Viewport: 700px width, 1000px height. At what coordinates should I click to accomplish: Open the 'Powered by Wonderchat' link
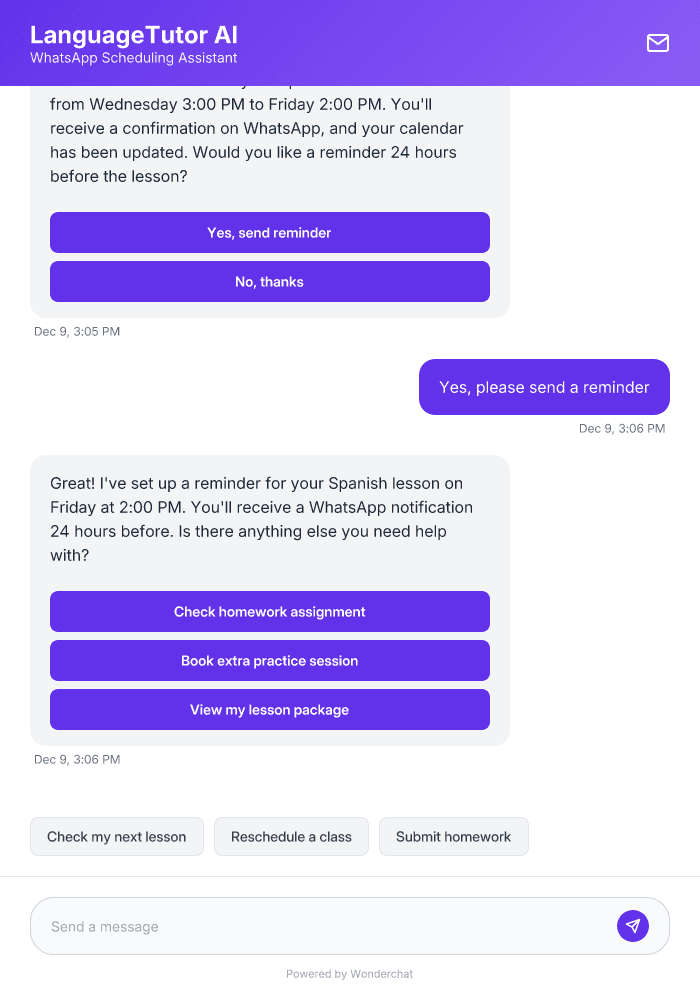(349, 973)
